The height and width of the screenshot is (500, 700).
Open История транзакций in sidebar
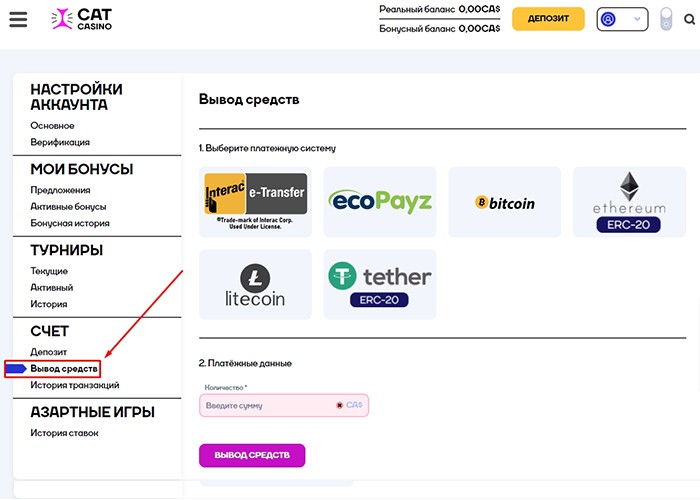(x=75, y=385)
